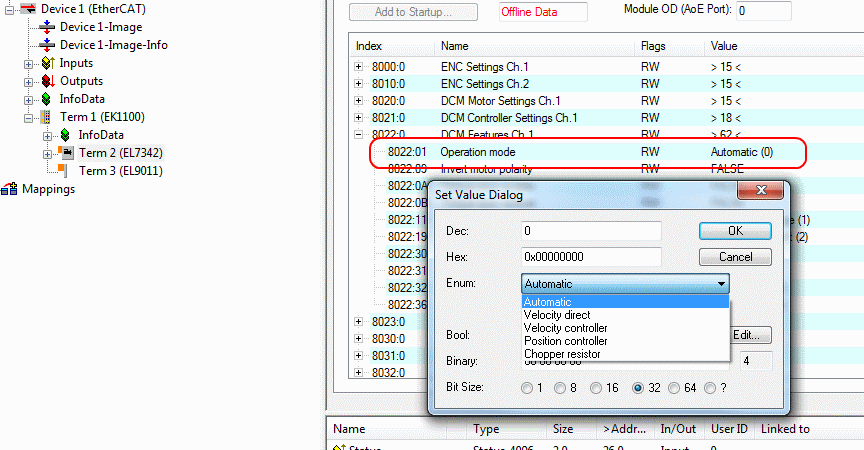Screen dimensions: 864x450
Task: Expand the InfoData node under Device 1
Action: 28,100
